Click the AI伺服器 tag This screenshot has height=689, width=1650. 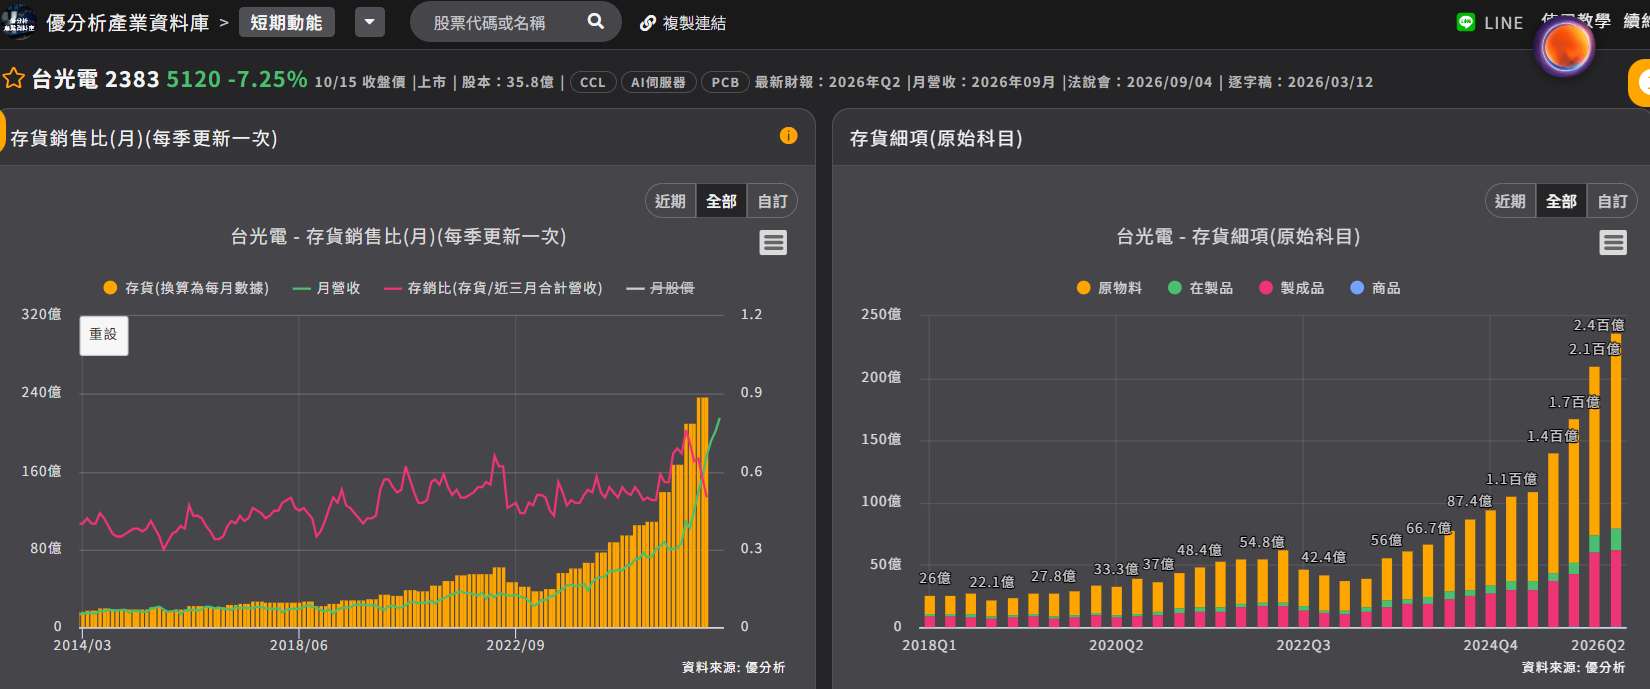coord(658,82)
